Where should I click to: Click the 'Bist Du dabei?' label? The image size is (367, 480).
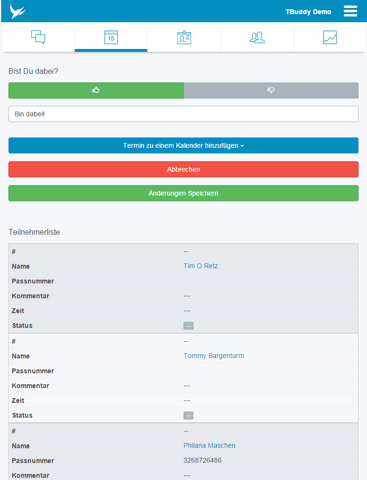click(33, 71)
